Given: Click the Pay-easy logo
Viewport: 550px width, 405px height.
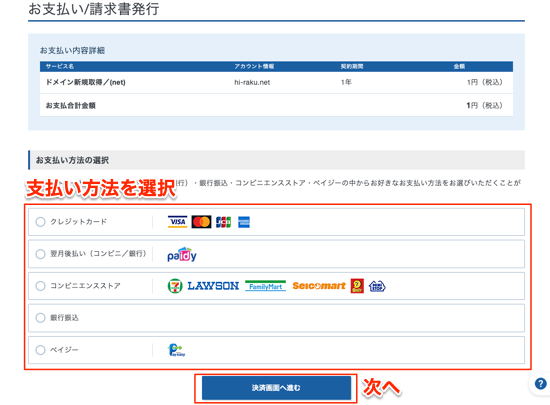Looking at the screenshot, I should [176, 350].
